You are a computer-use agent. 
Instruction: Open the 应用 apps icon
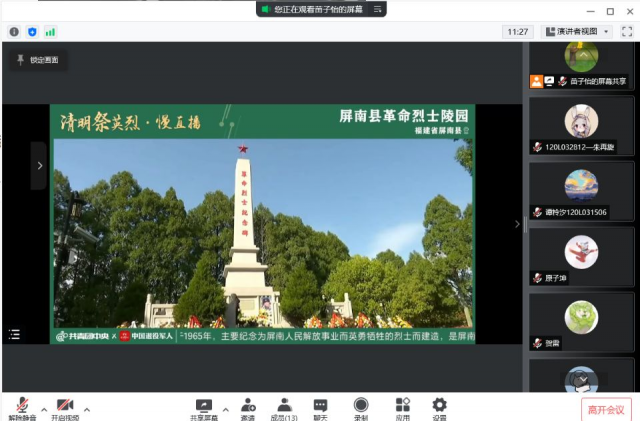click(402, 406)
